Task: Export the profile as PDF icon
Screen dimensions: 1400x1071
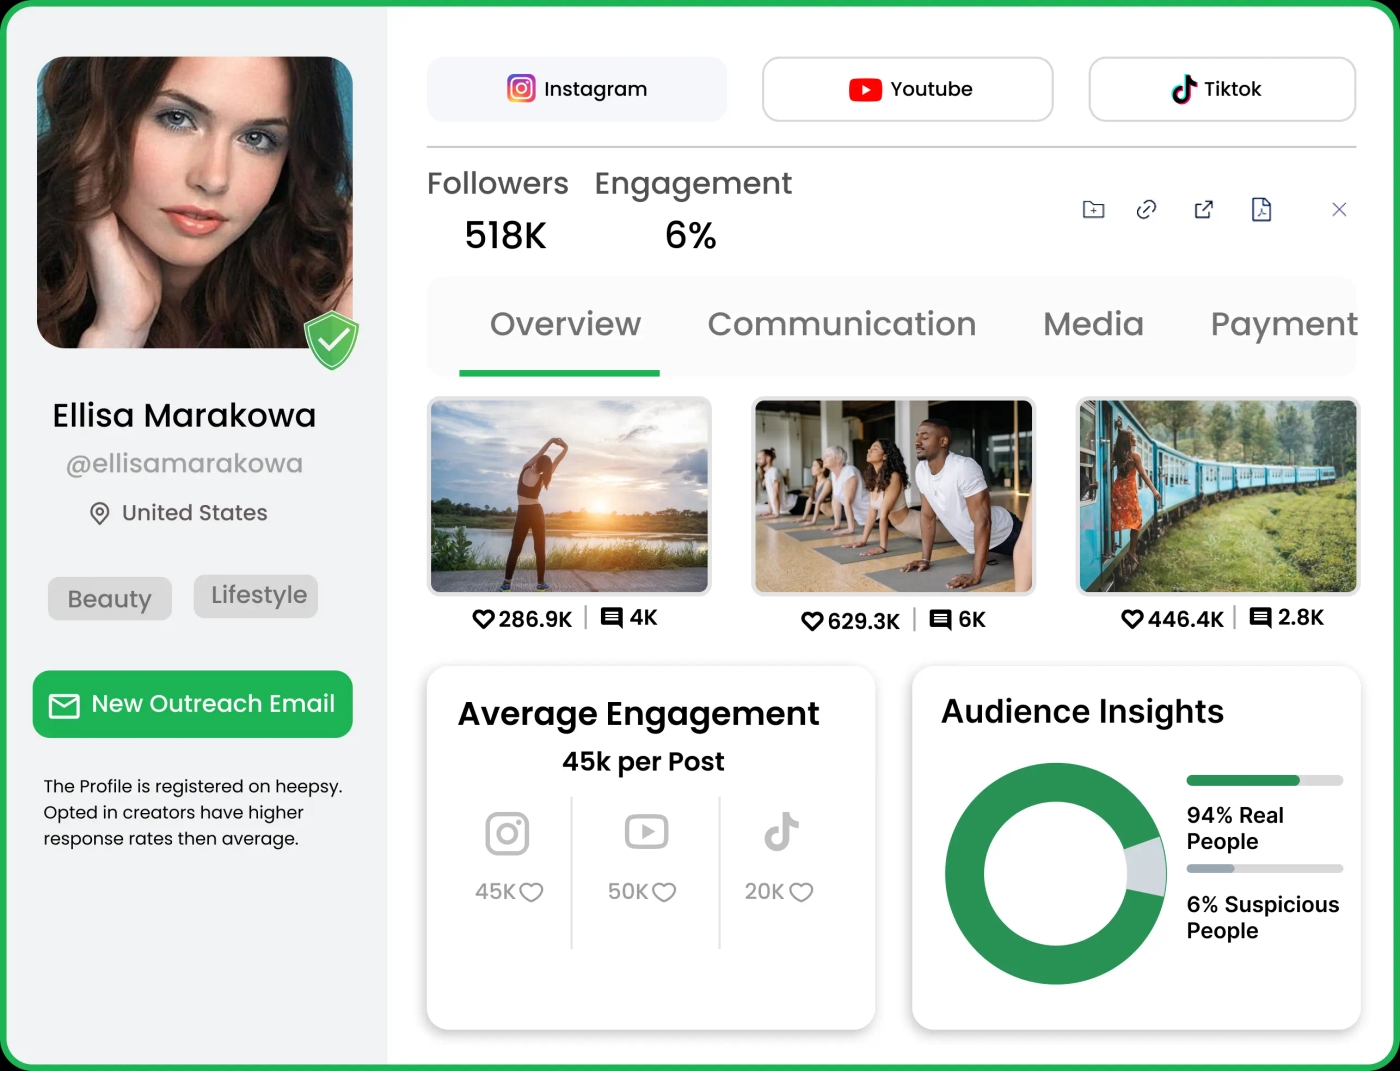Action: pos(1261,209)
